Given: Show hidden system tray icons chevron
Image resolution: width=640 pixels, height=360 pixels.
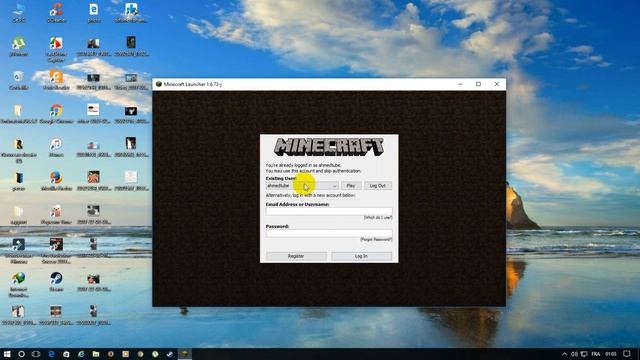Looking at the screenshot, I should click(x=564, y=354).
